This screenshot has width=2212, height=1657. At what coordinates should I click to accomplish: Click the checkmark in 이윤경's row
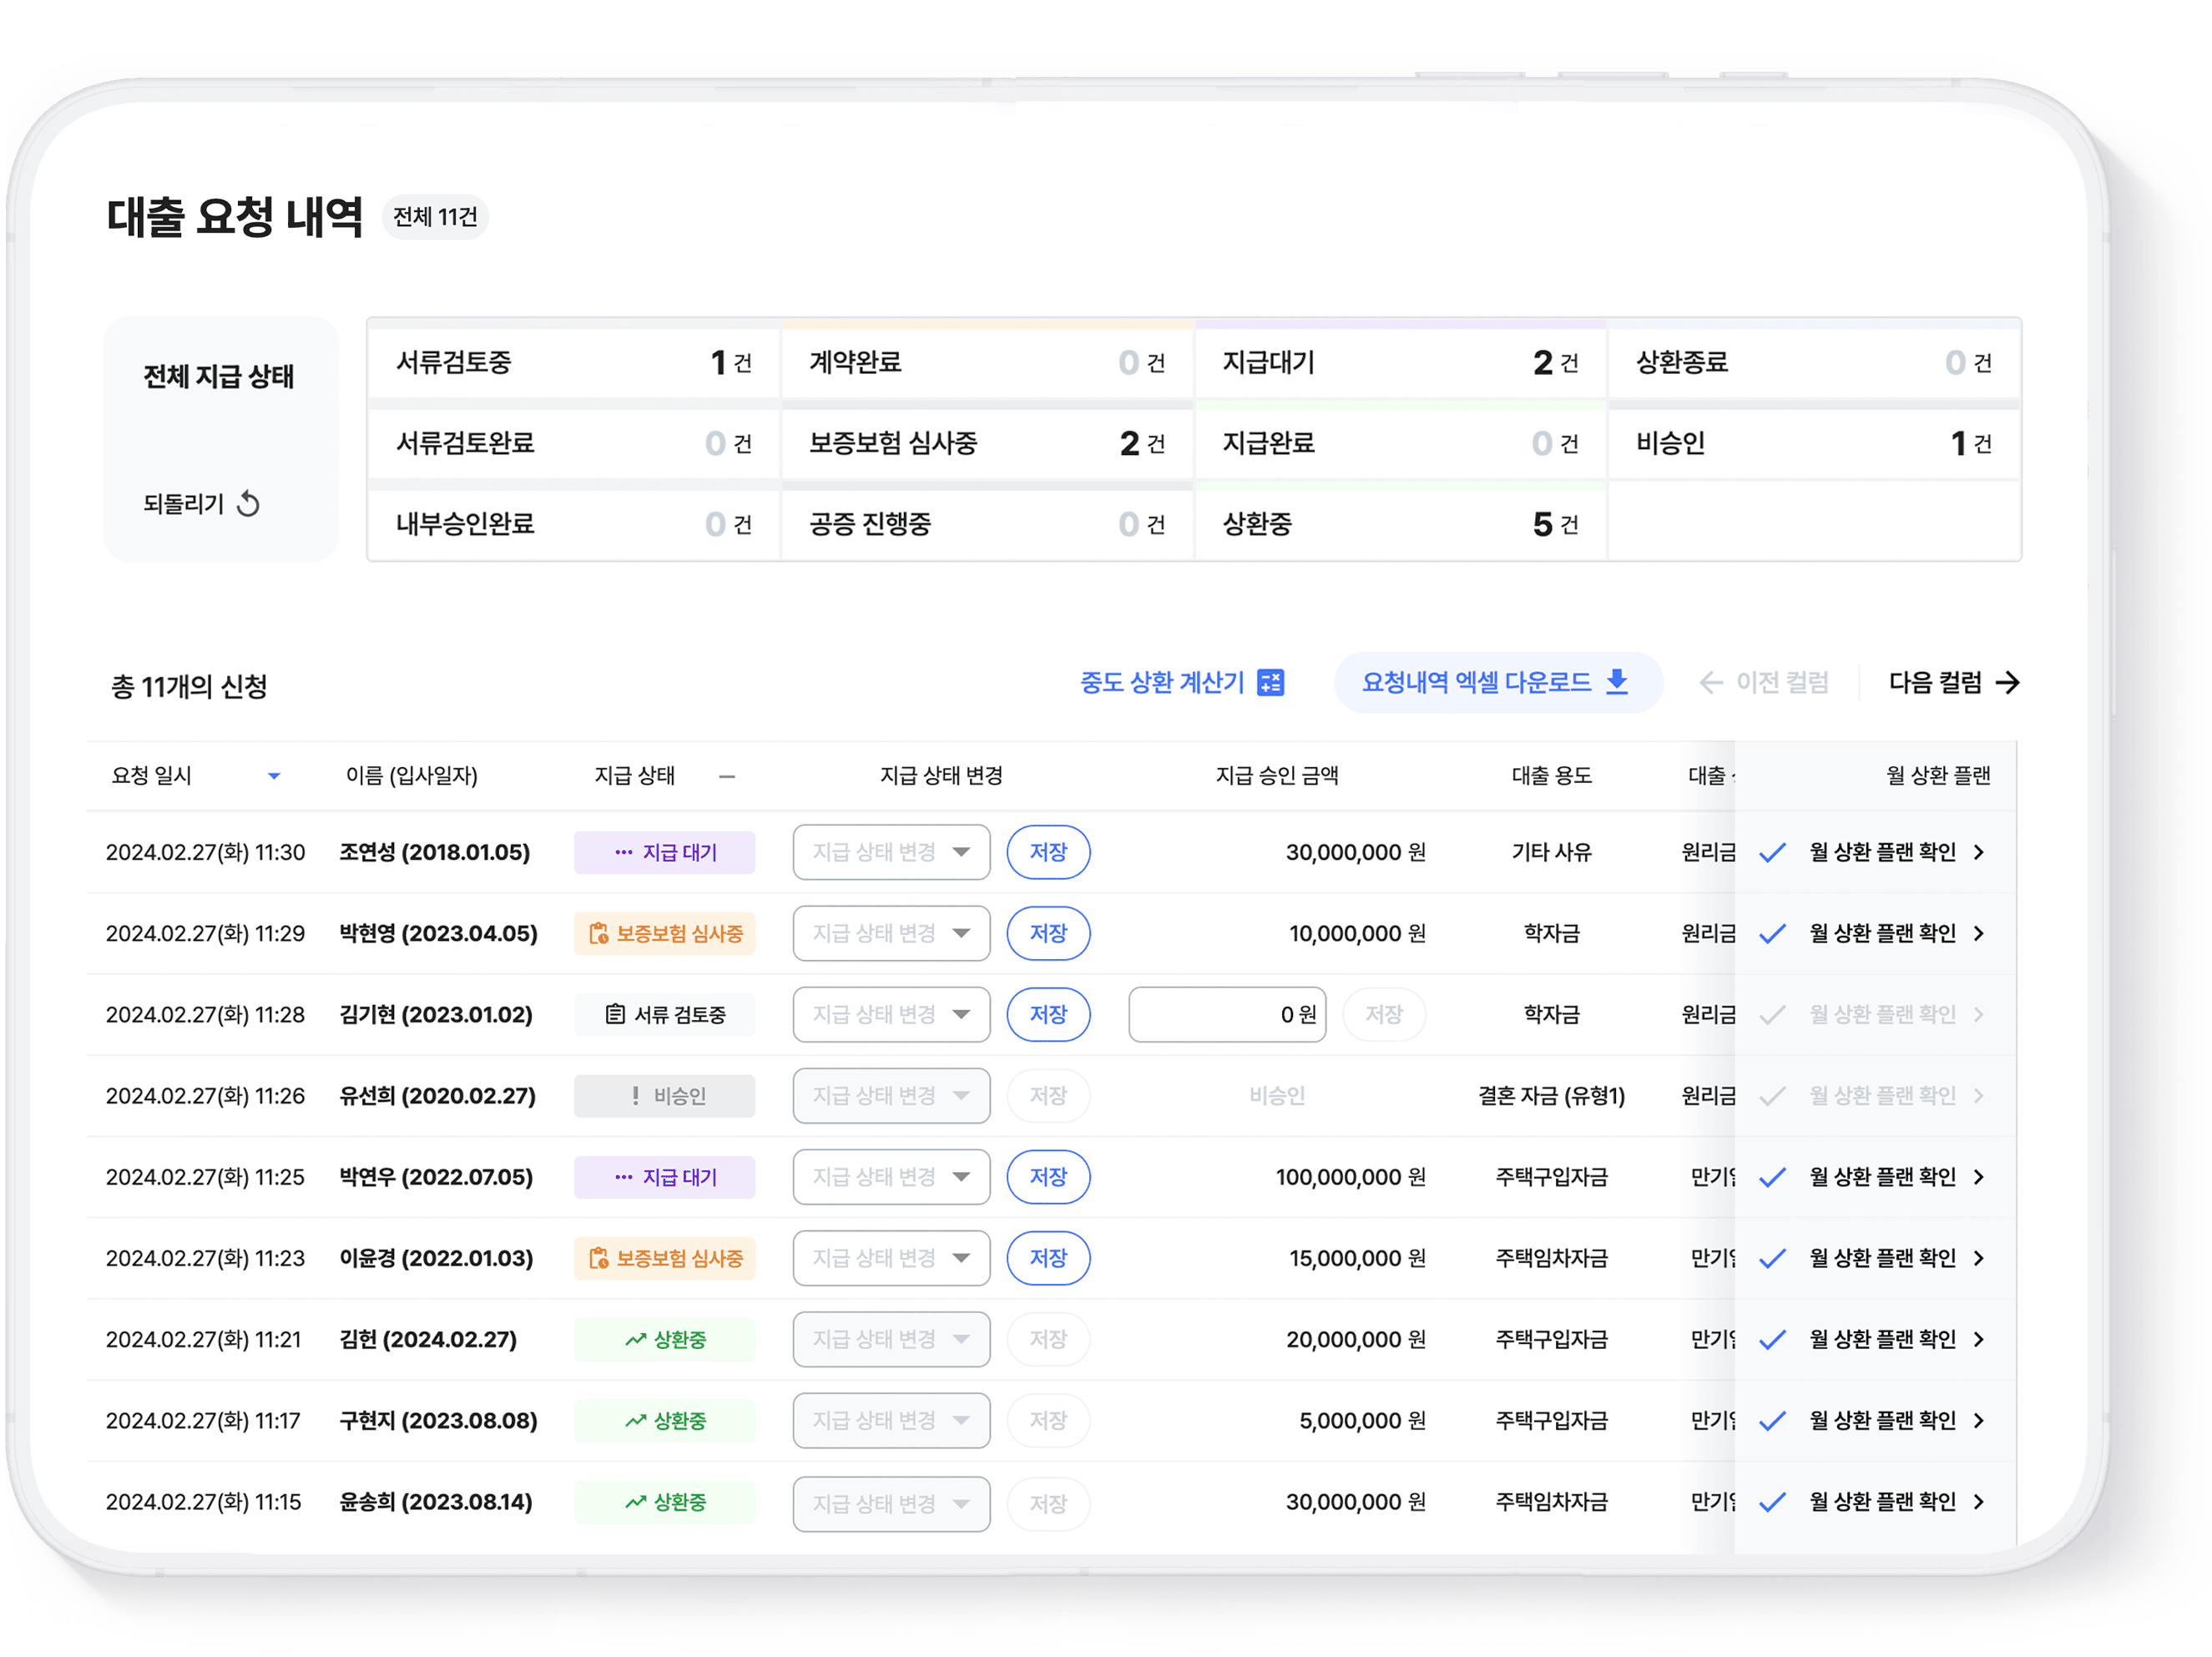tap(1772, 1258)
